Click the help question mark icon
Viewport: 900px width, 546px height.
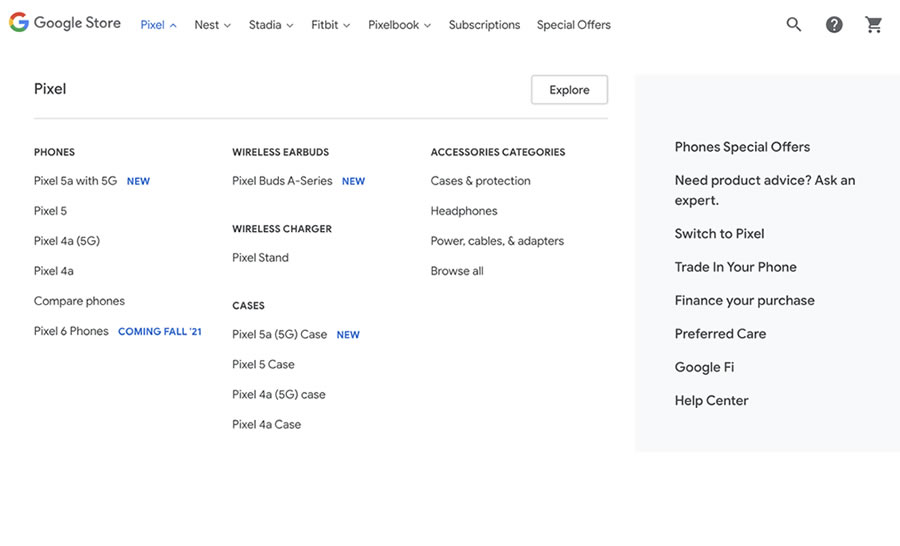tap(834, 25)
